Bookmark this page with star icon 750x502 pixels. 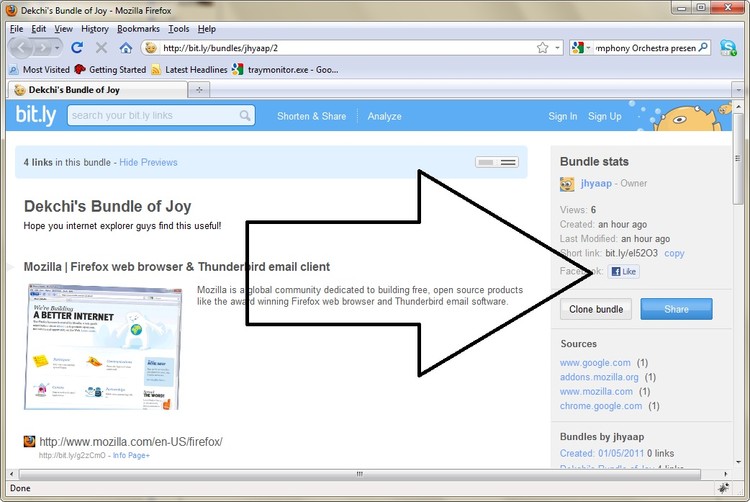(542, 47)
